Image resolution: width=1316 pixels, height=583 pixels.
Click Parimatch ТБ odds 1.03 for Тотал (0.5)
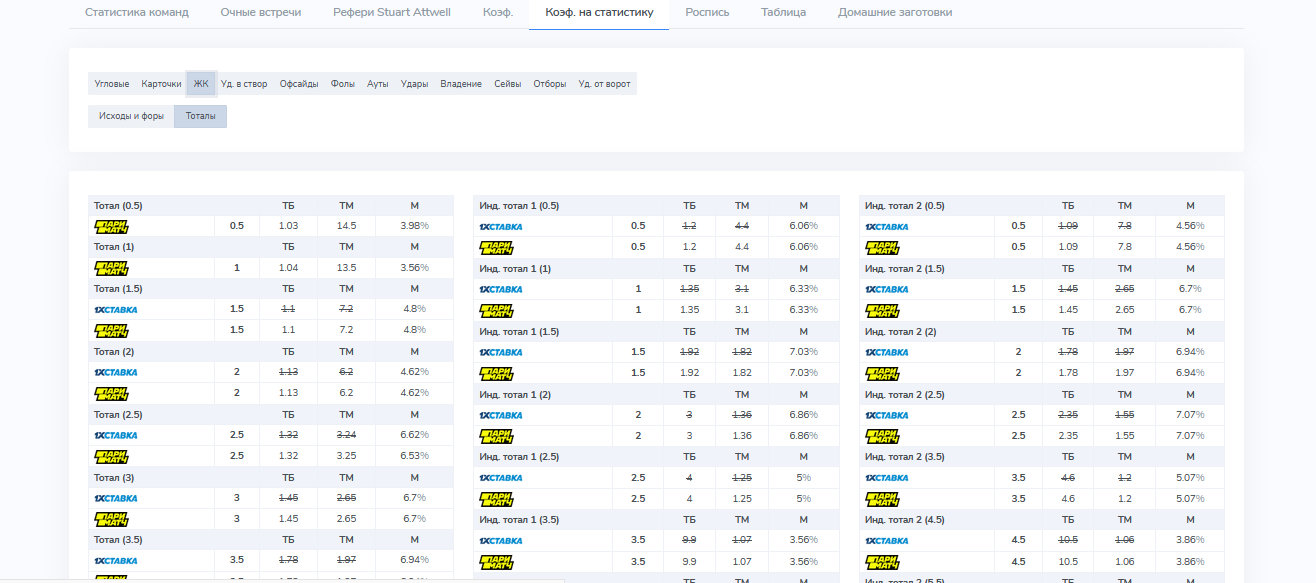pos(288,226)
